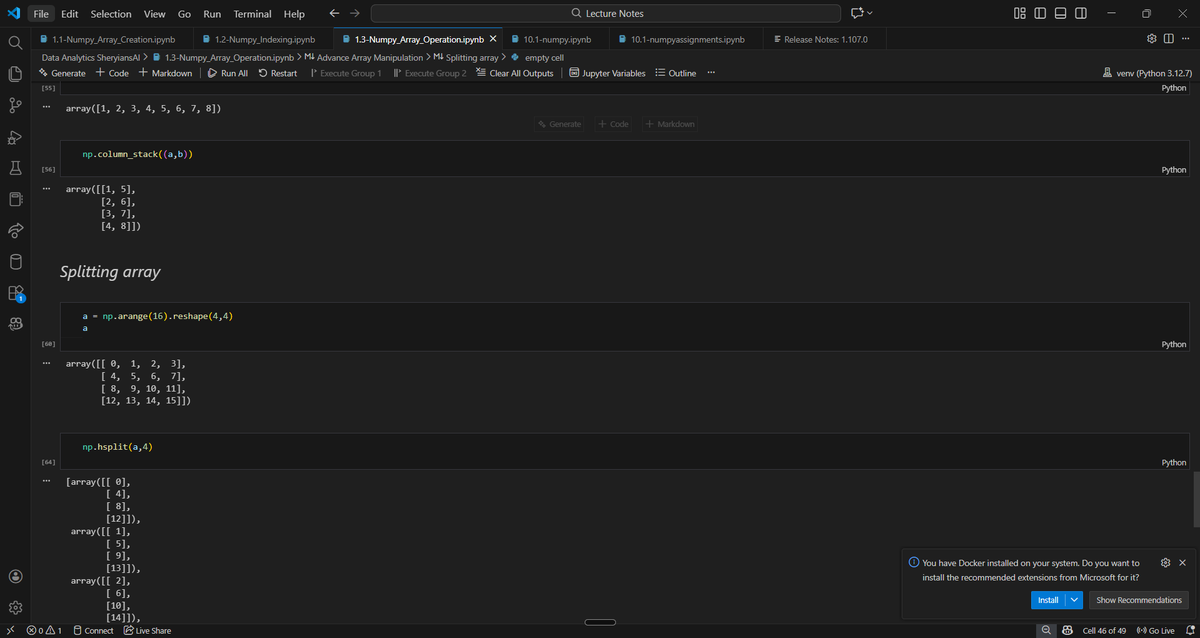Expand Copilot chat dropdown chevron

point(869,13)
